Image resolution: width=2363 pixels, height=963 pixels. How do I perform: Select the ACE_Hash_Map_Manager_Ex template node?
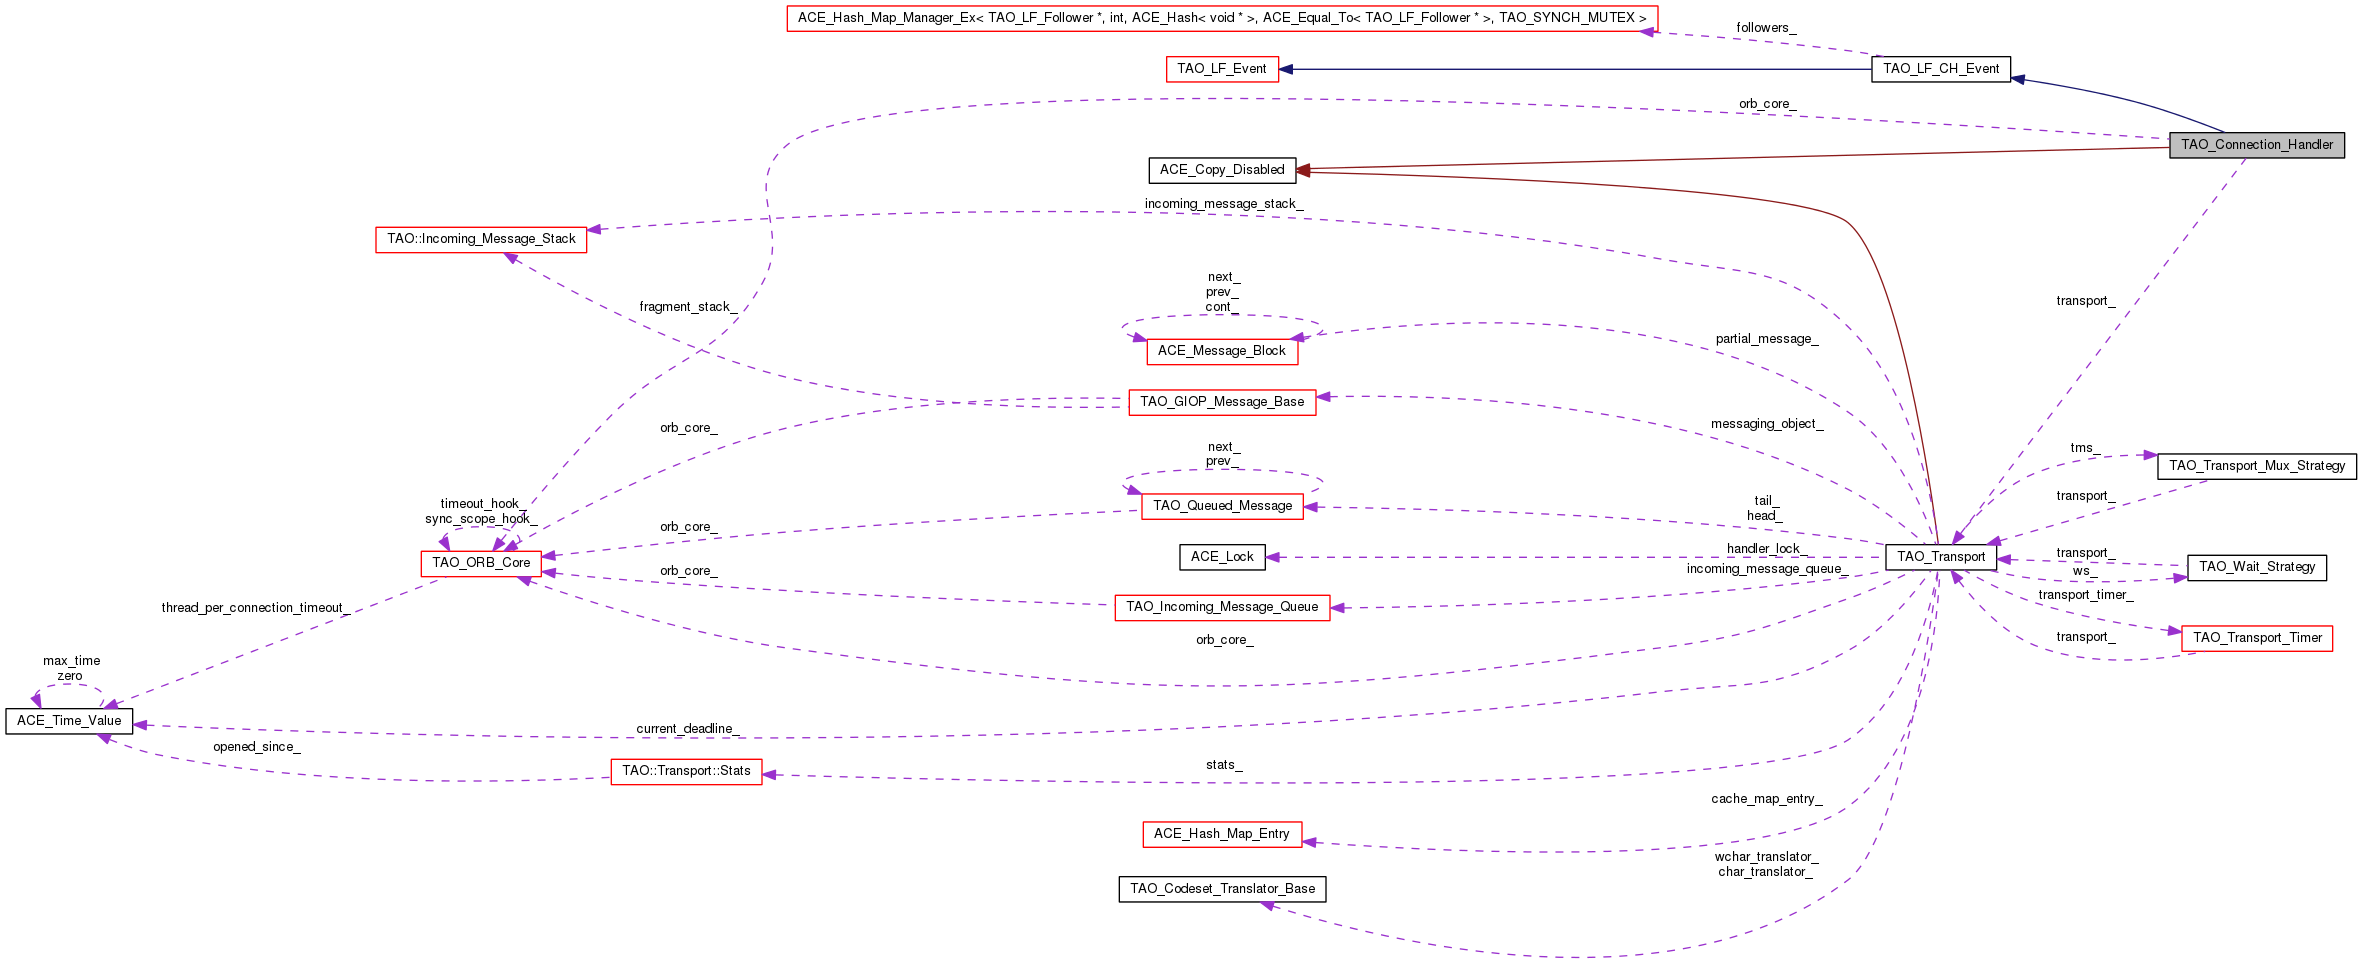[x=1222, y=18]
